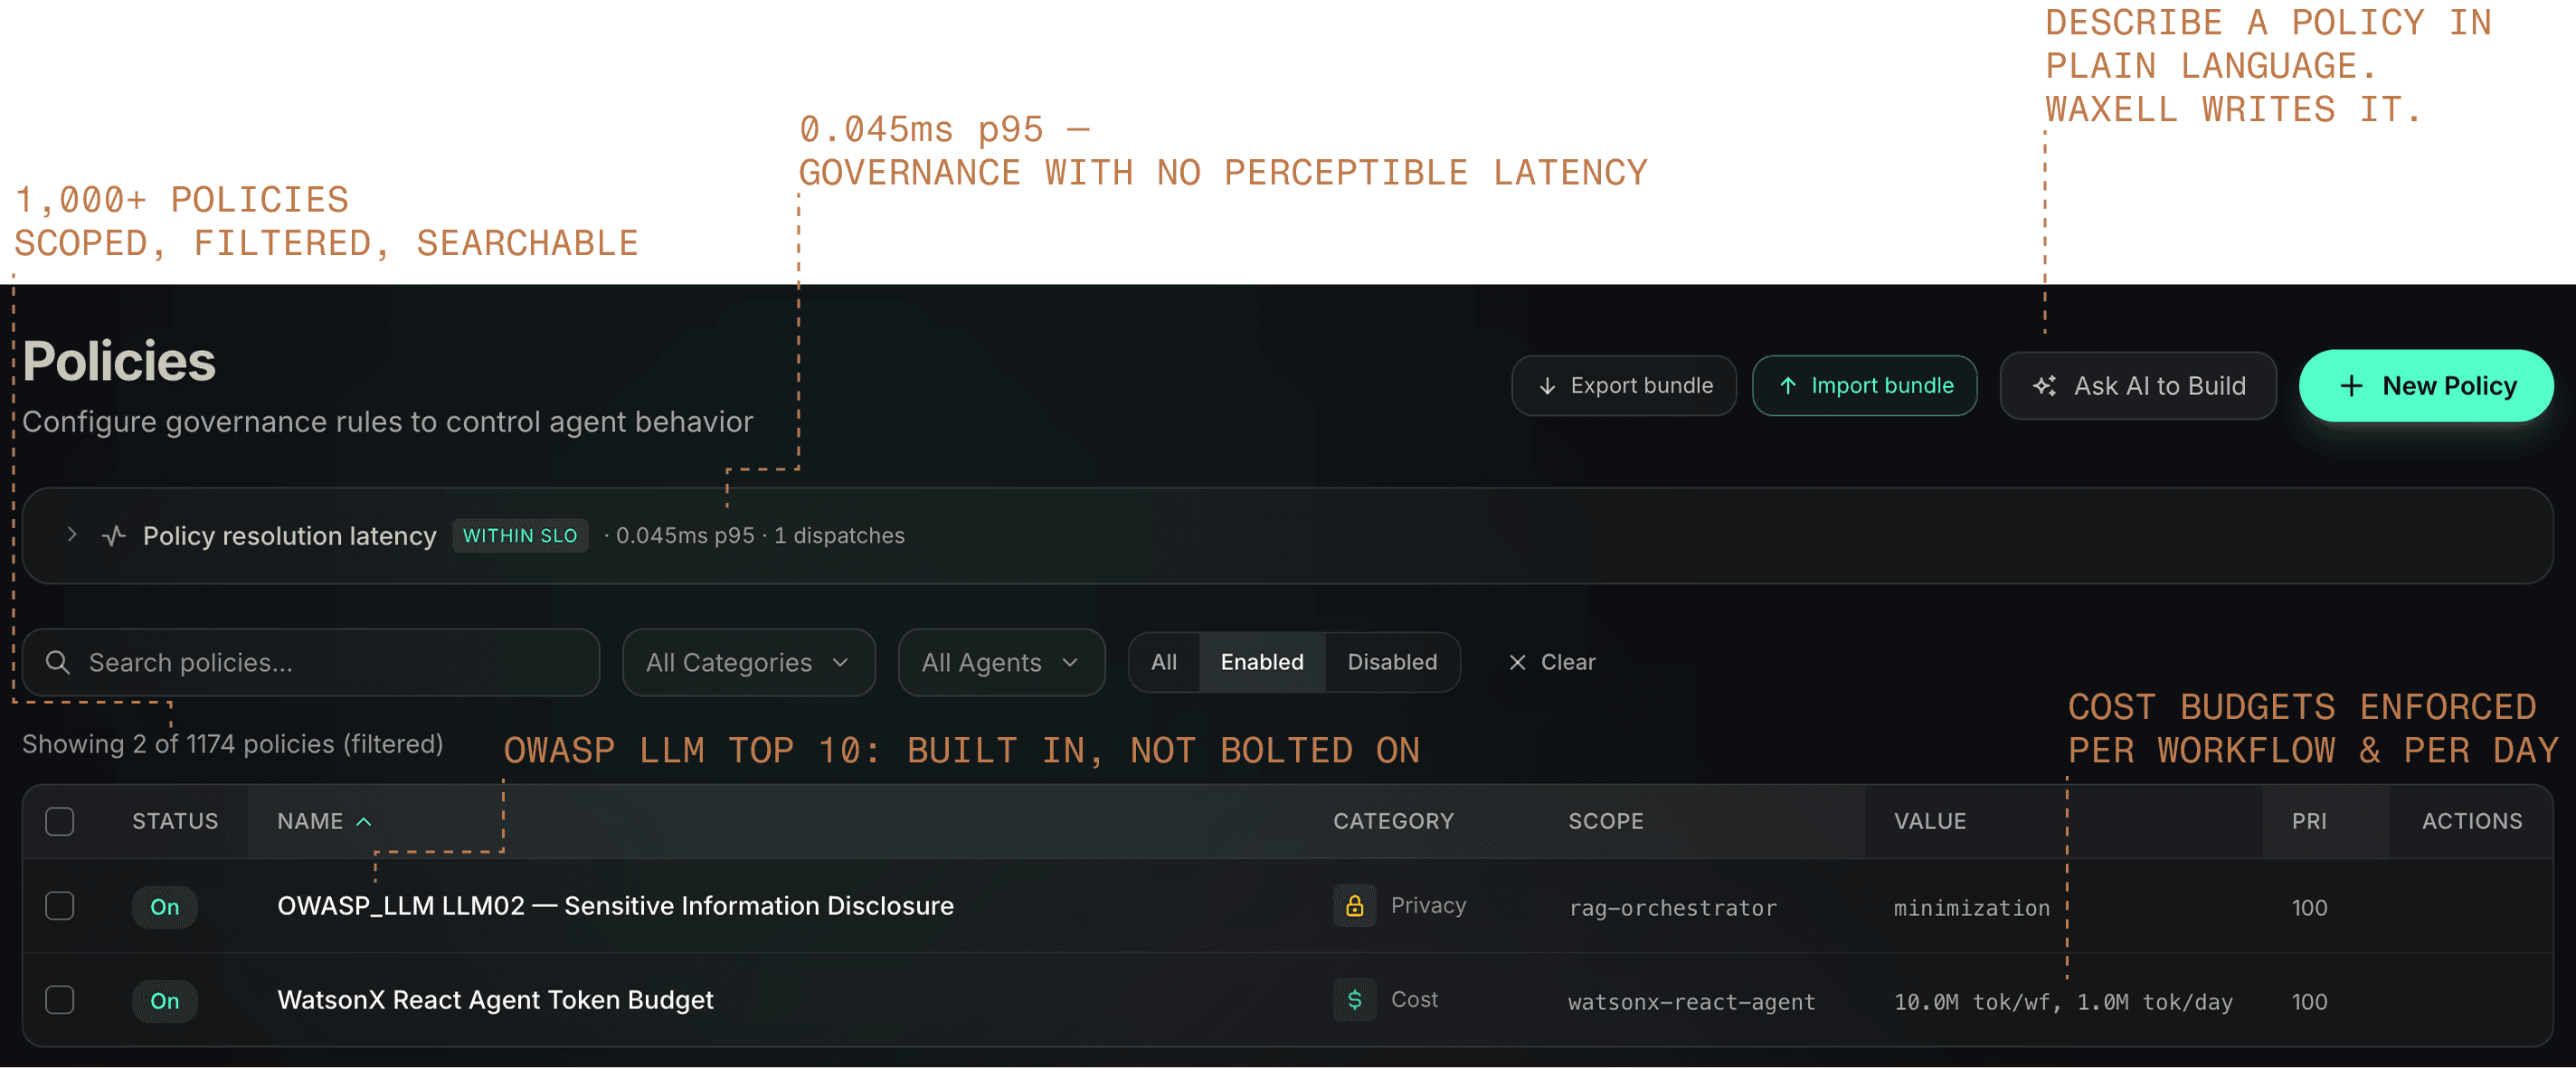Click the Privacy lock icon
This screenshot has width=2576, height=1068.
point(1354,906)
